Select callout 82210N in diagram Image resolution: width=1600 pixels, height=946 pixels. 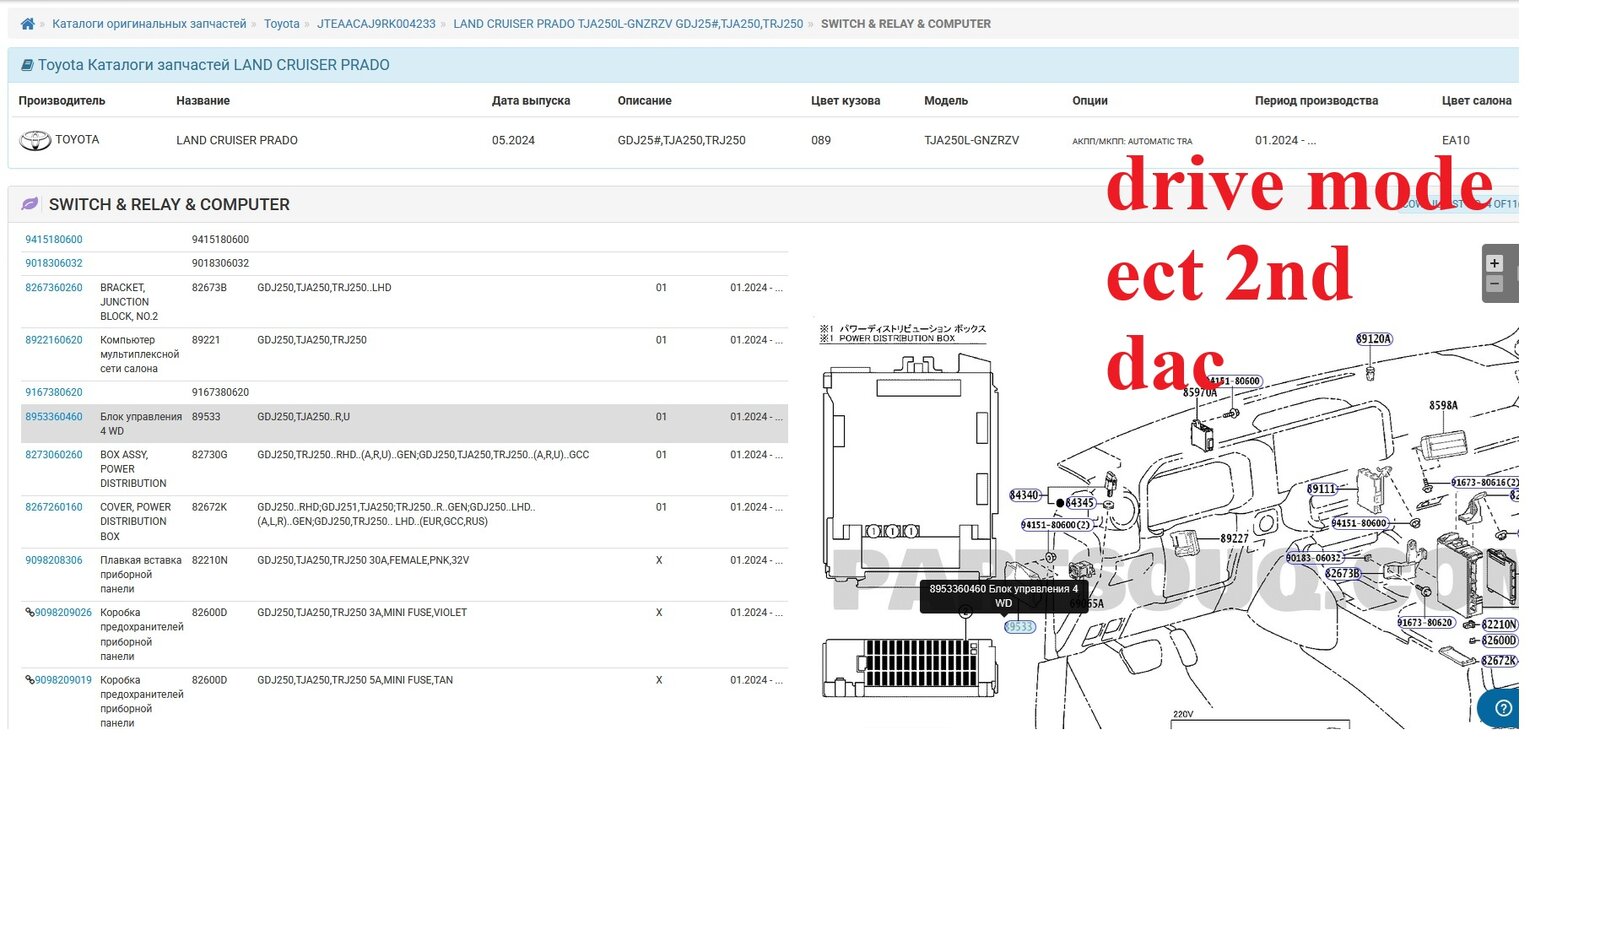(x=1499, y=625)
